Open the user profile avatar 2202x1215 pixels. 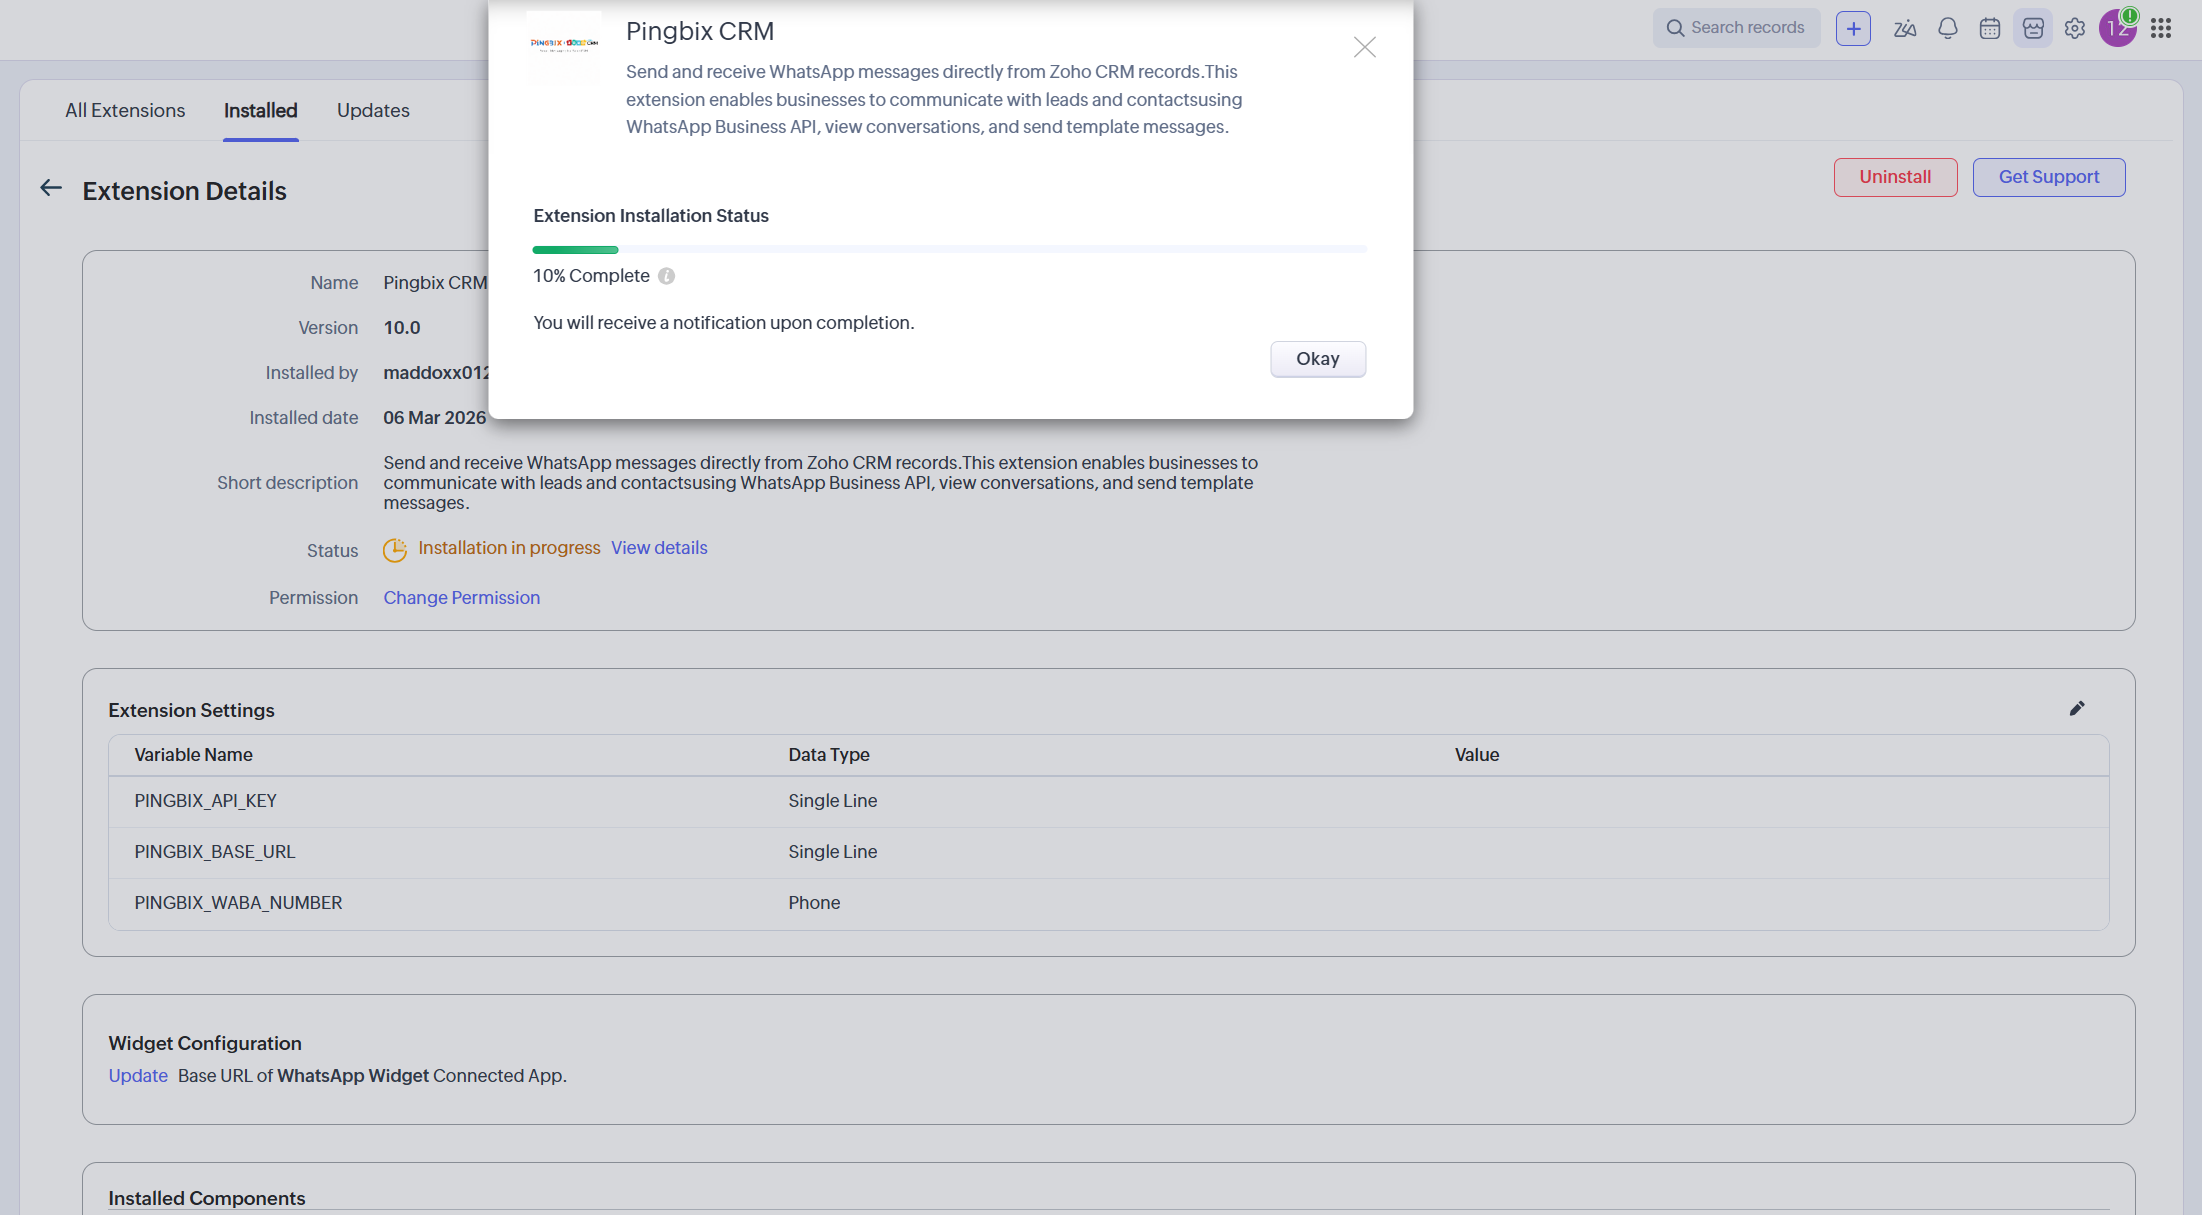(x=2116, y=29)
